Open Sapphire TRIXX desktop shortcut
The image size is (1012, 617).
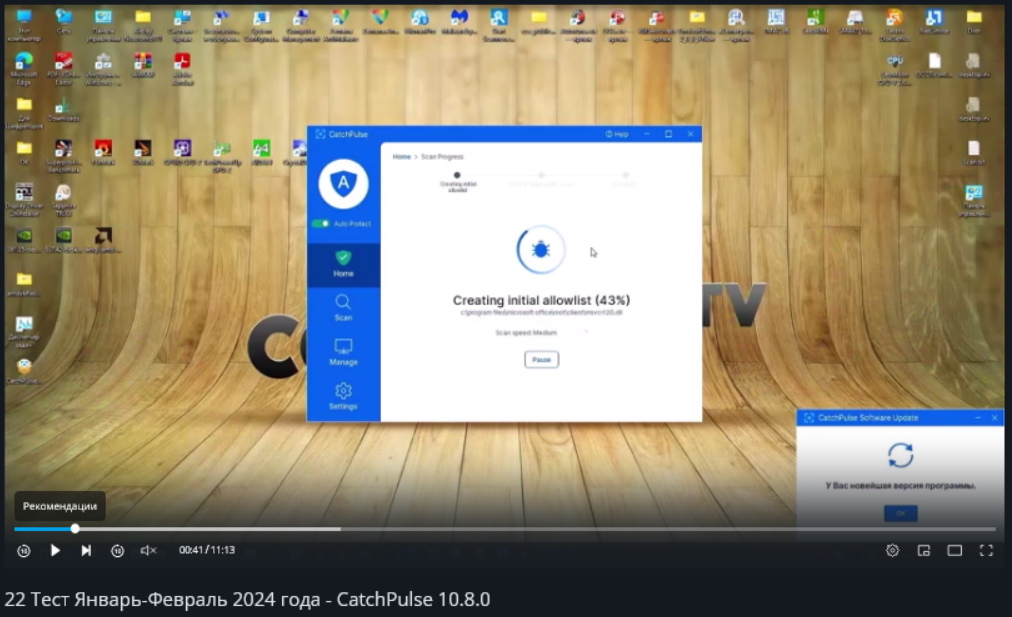[63, 200]
